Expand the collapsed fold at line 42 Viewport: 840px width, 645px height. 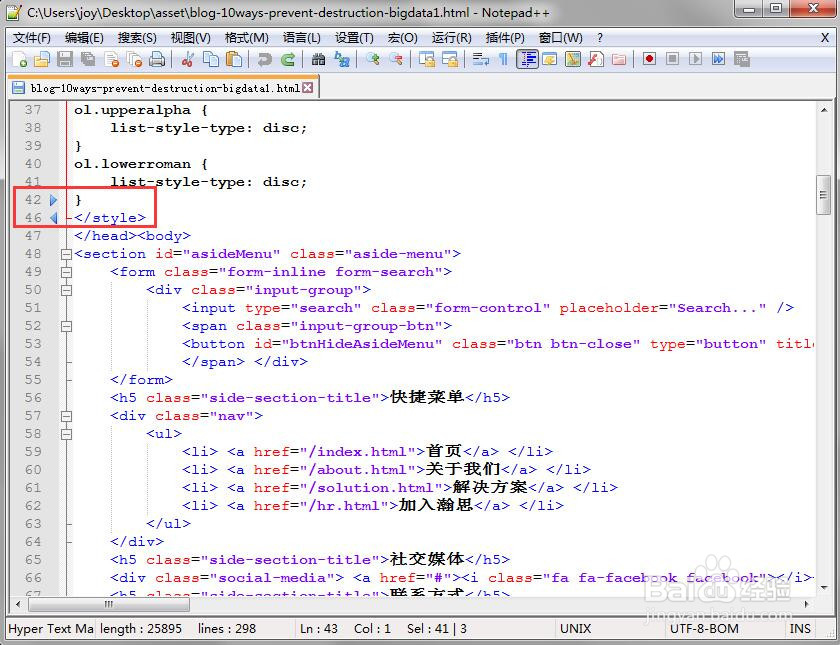[53, 199]
